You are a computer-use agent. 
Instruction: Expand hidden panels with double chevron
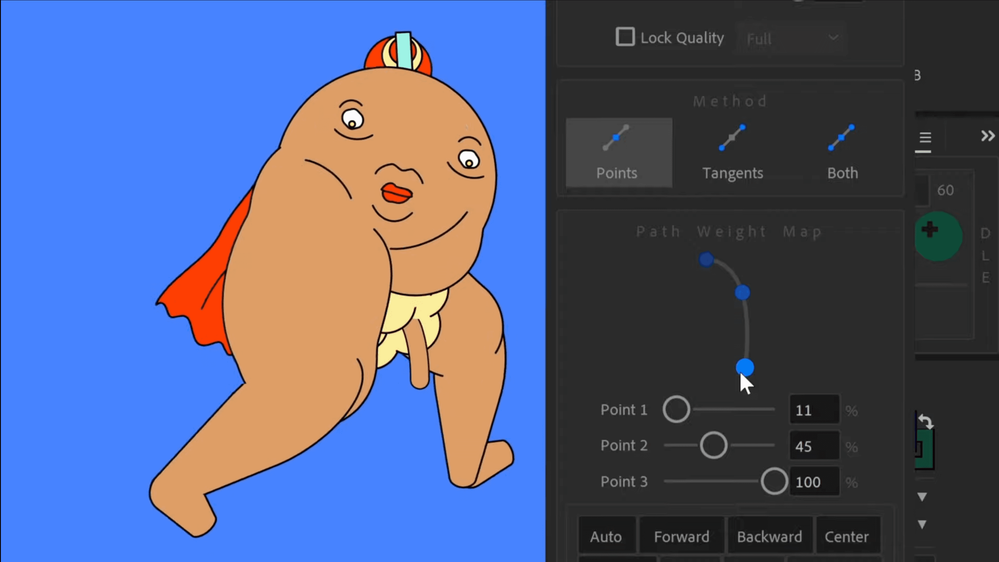tap(987, 137)
